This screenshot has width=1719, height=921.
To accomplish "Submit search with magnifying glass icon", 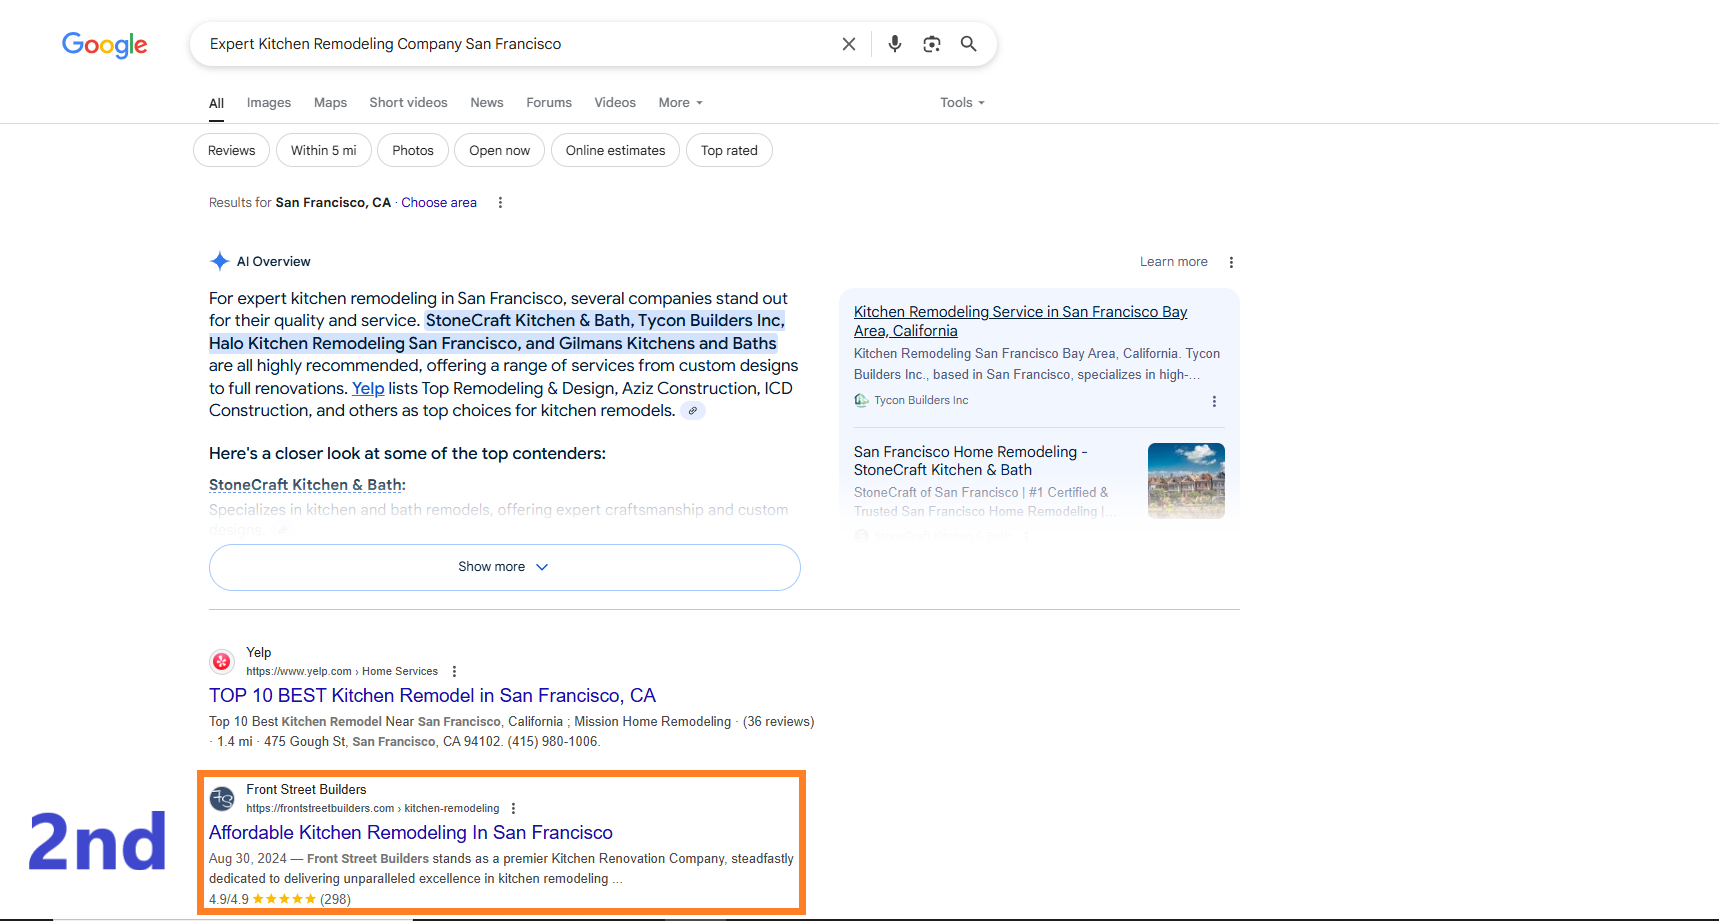I will tap(969, 44).
